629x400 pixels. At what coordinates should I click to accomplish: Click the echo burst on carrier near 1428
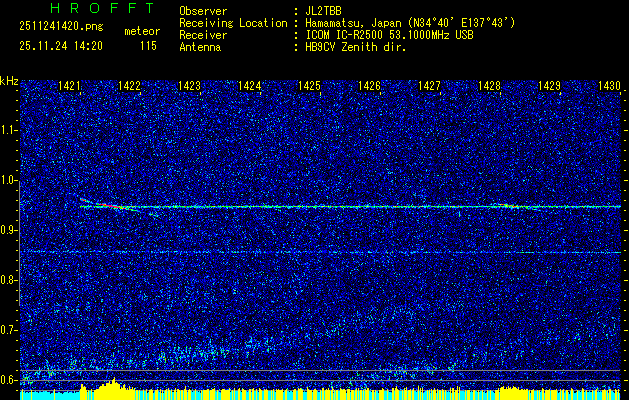507,205
